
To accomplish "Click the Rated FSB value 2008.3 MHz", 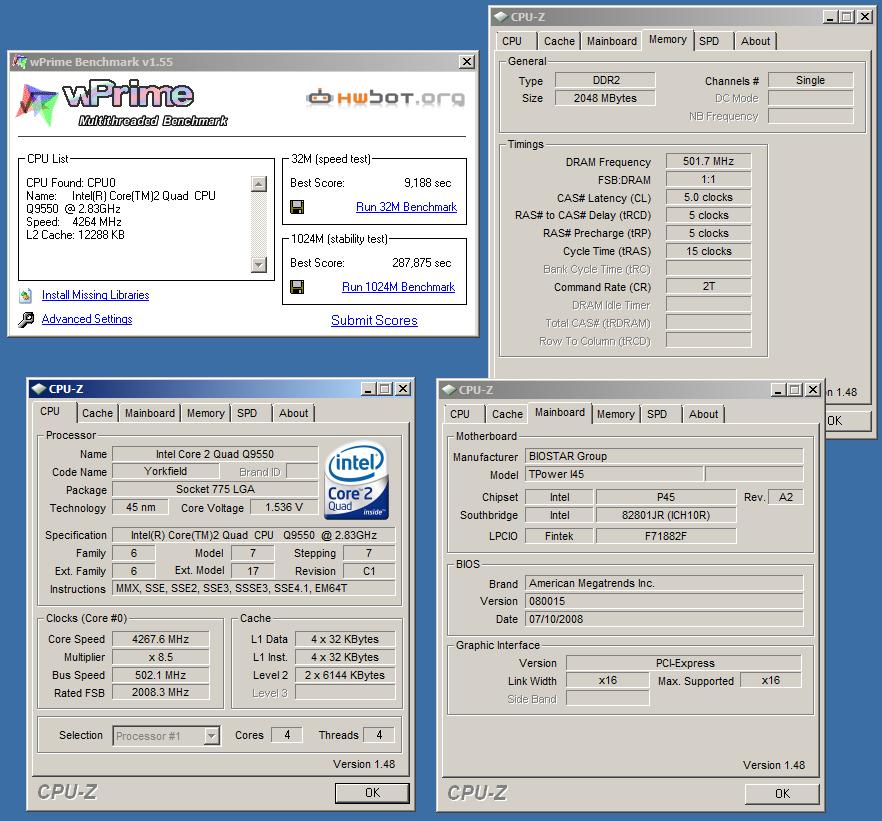I will coord(161,693).
